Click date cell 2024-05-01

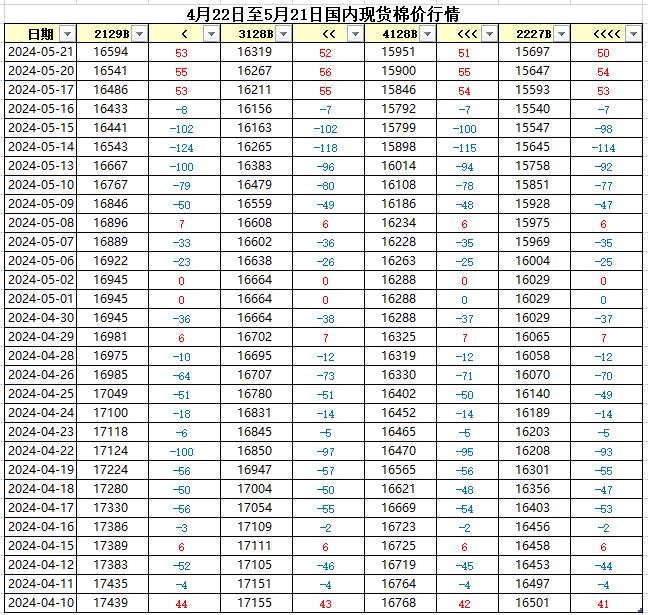[40, 299]
